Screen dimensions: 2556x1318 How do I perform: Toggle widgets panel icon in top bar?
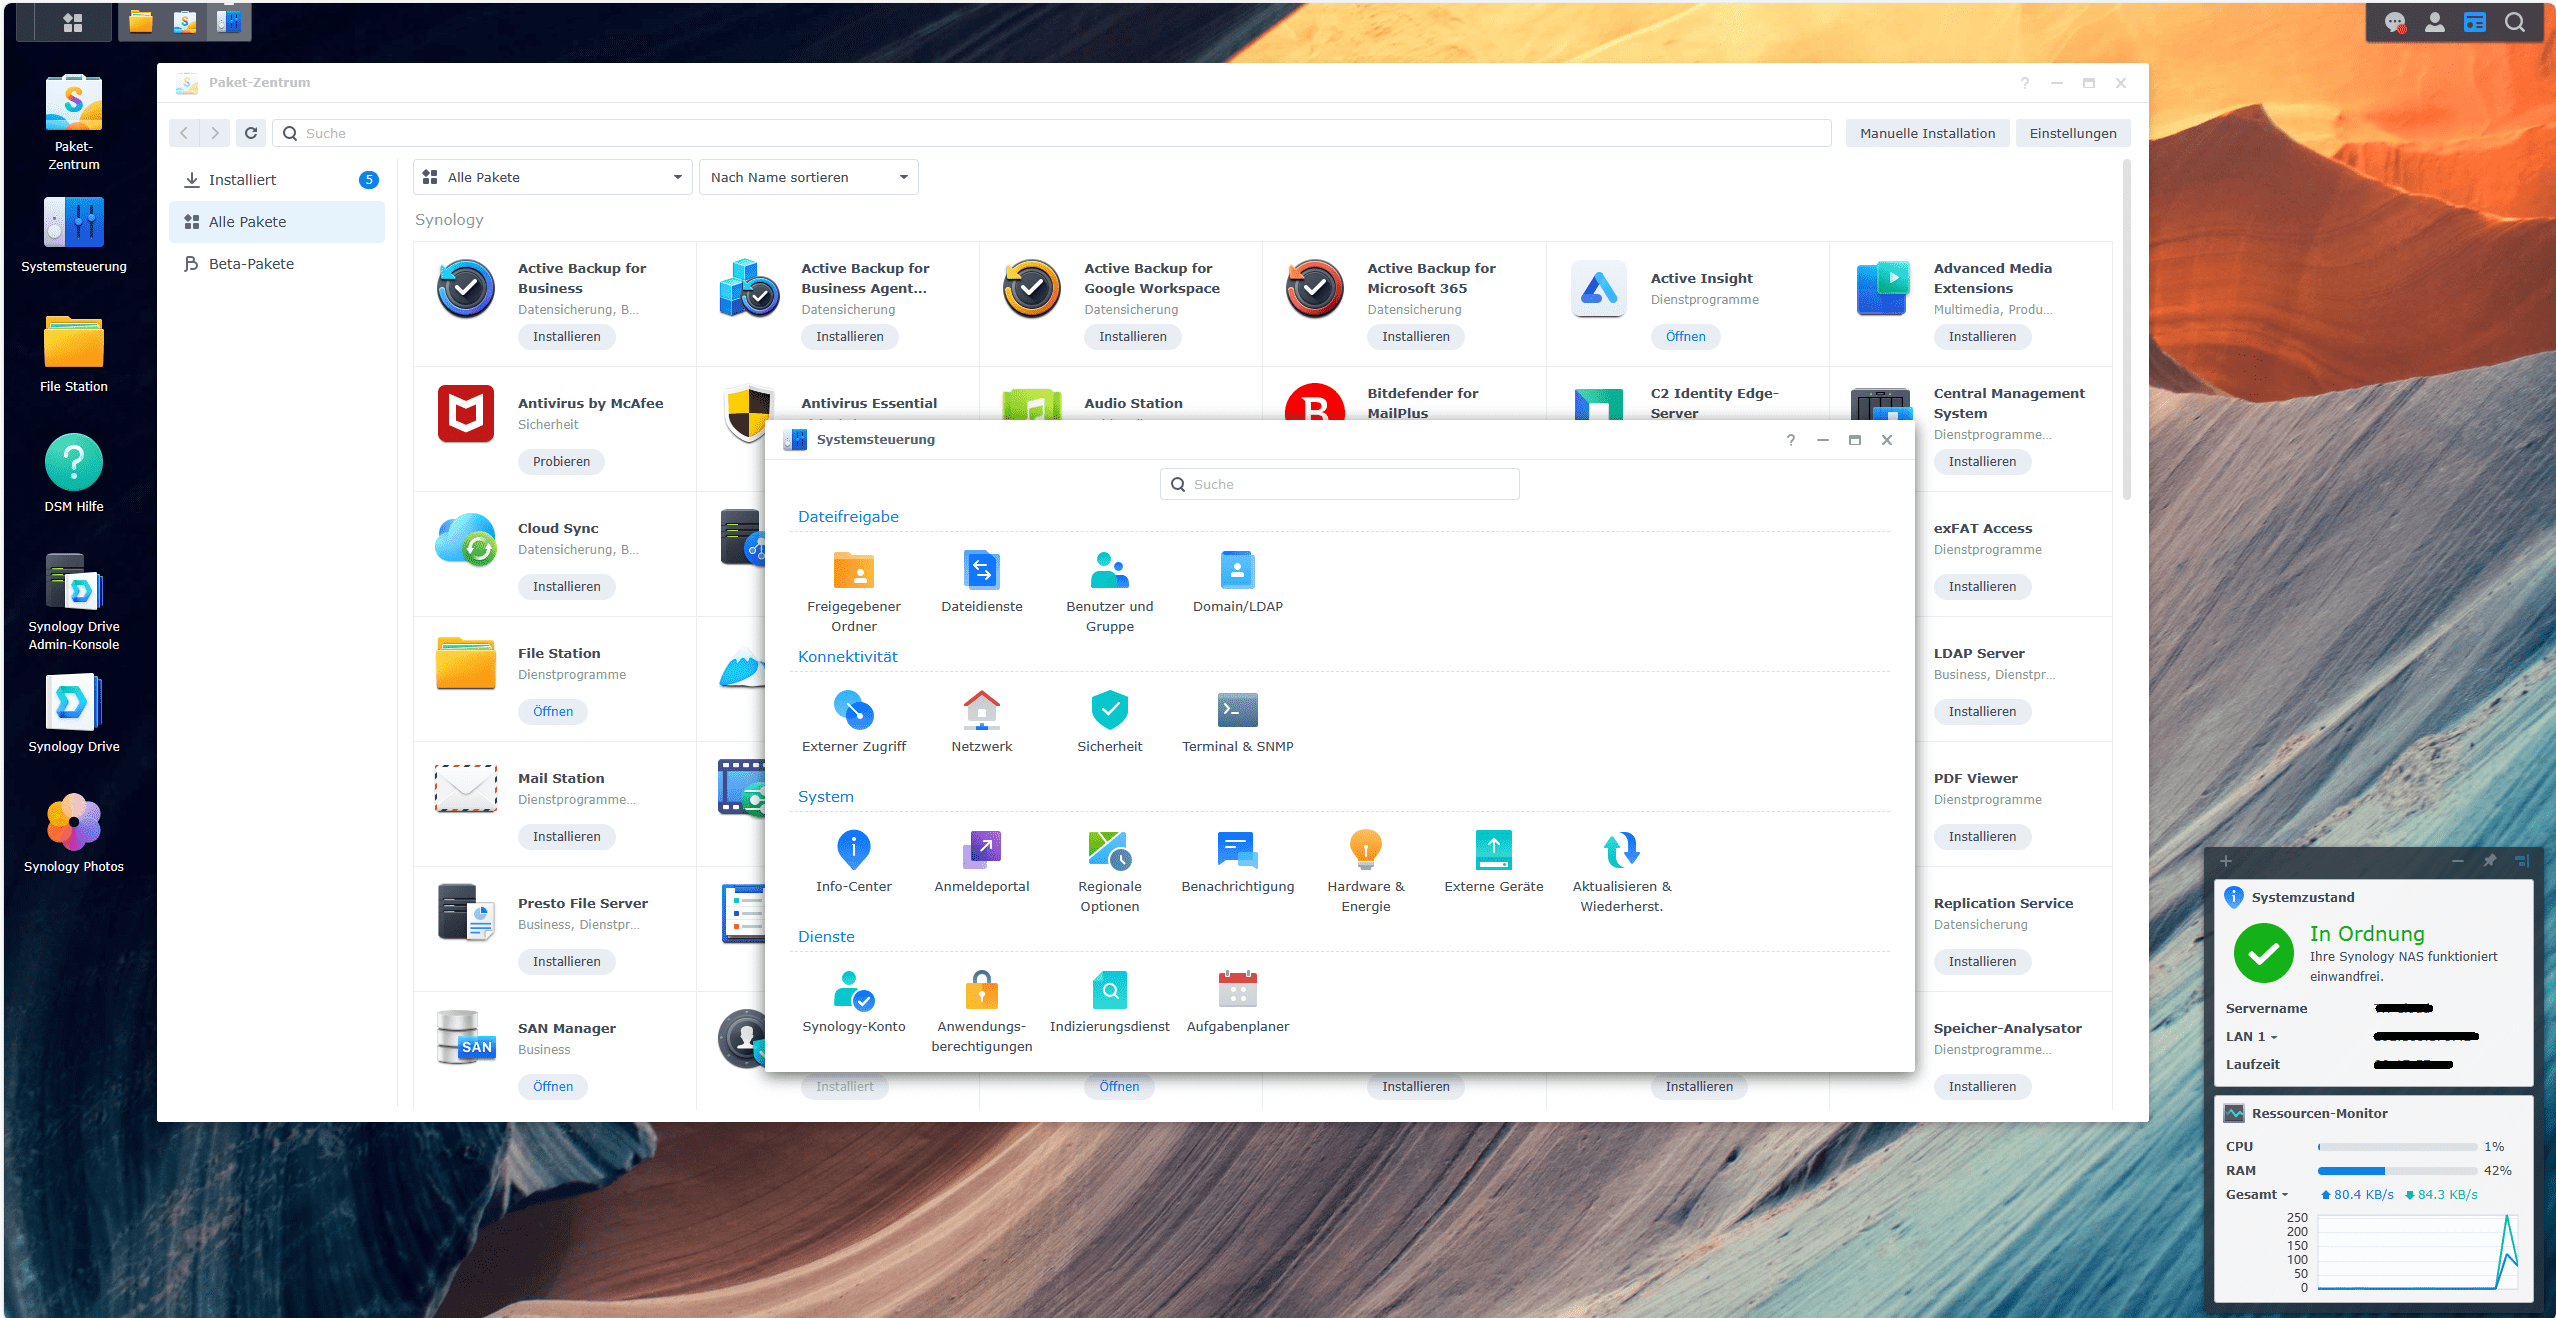tap(2474, 22)
